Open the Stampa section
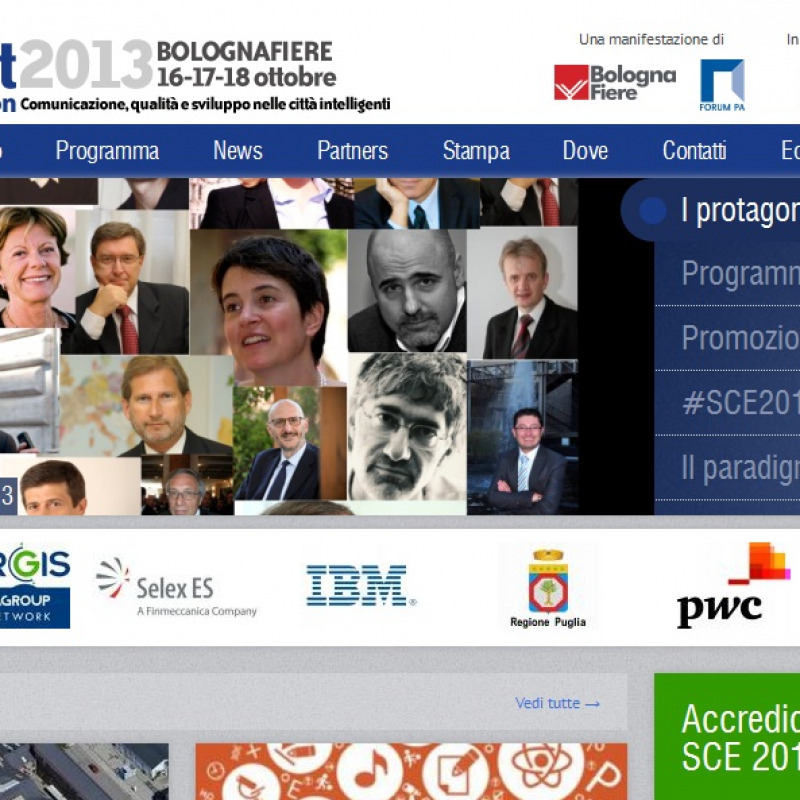The width and height of the screenshot is (800, 800). (x=476, y=151)
